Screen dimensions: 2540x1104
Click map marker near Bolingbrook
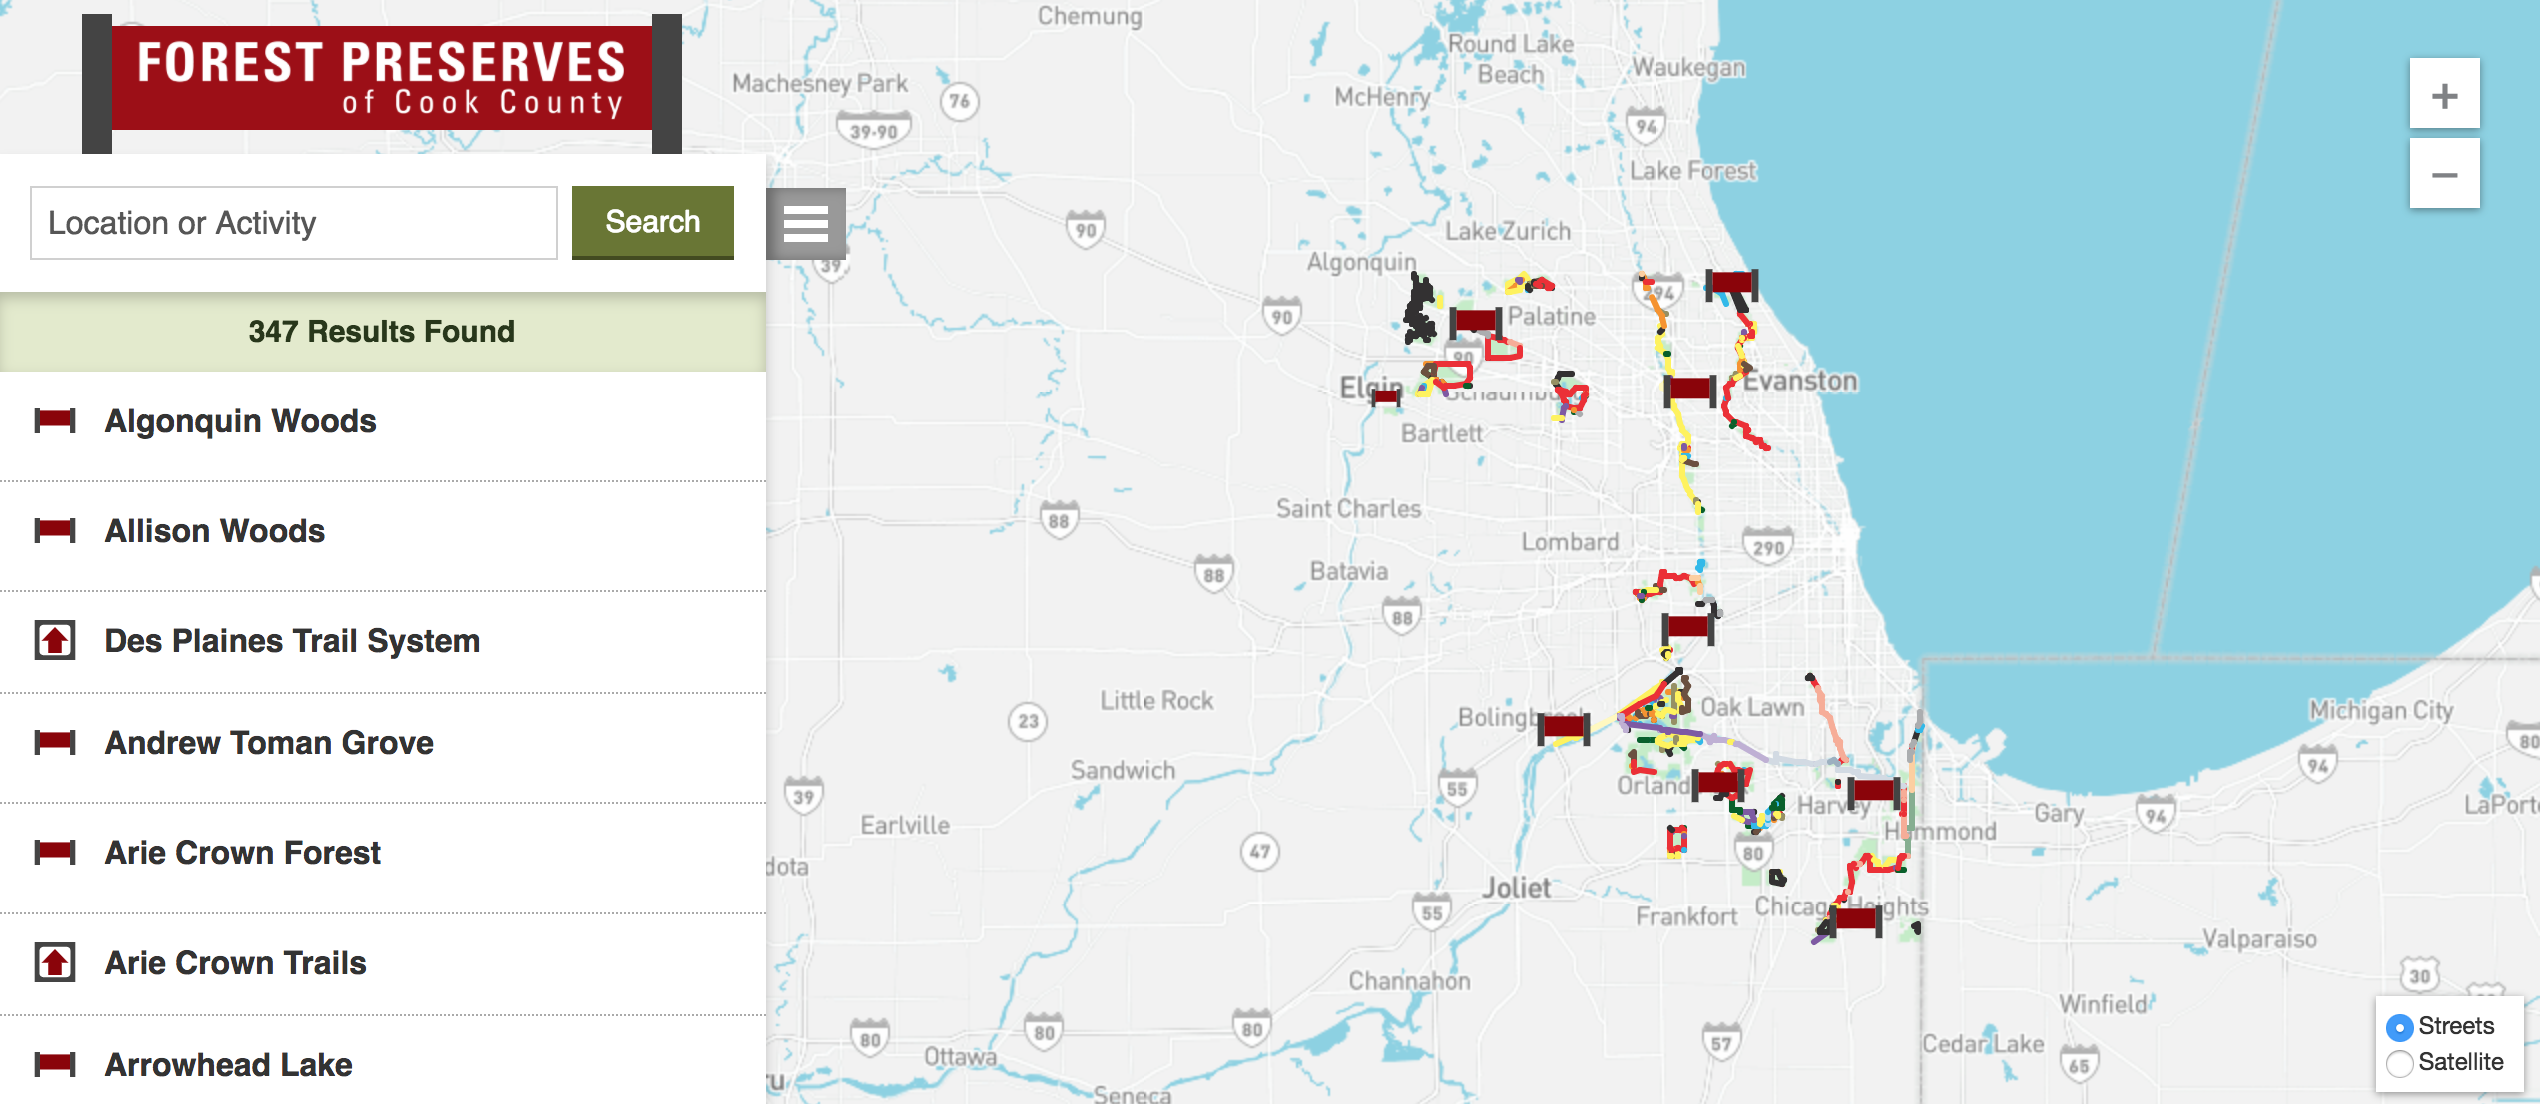pos(1564,727)
